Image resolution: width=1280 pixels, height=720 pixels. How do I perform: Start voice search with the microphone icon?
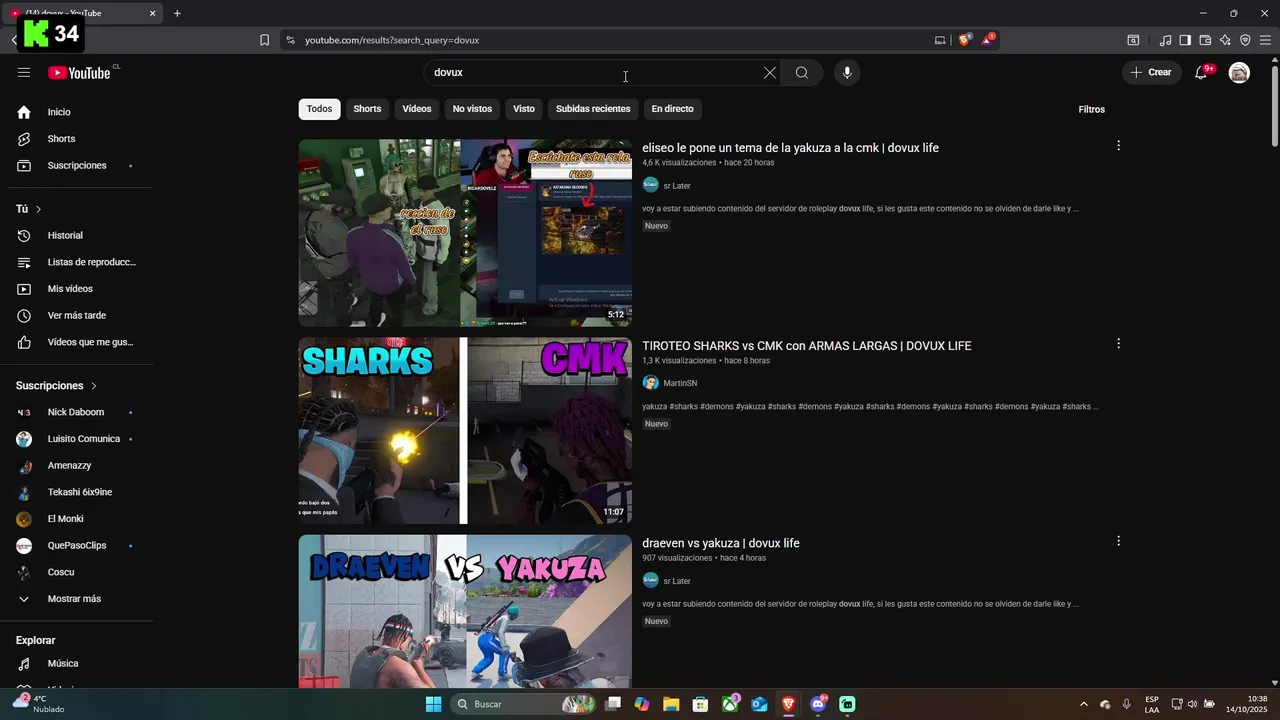coord(847,73)
